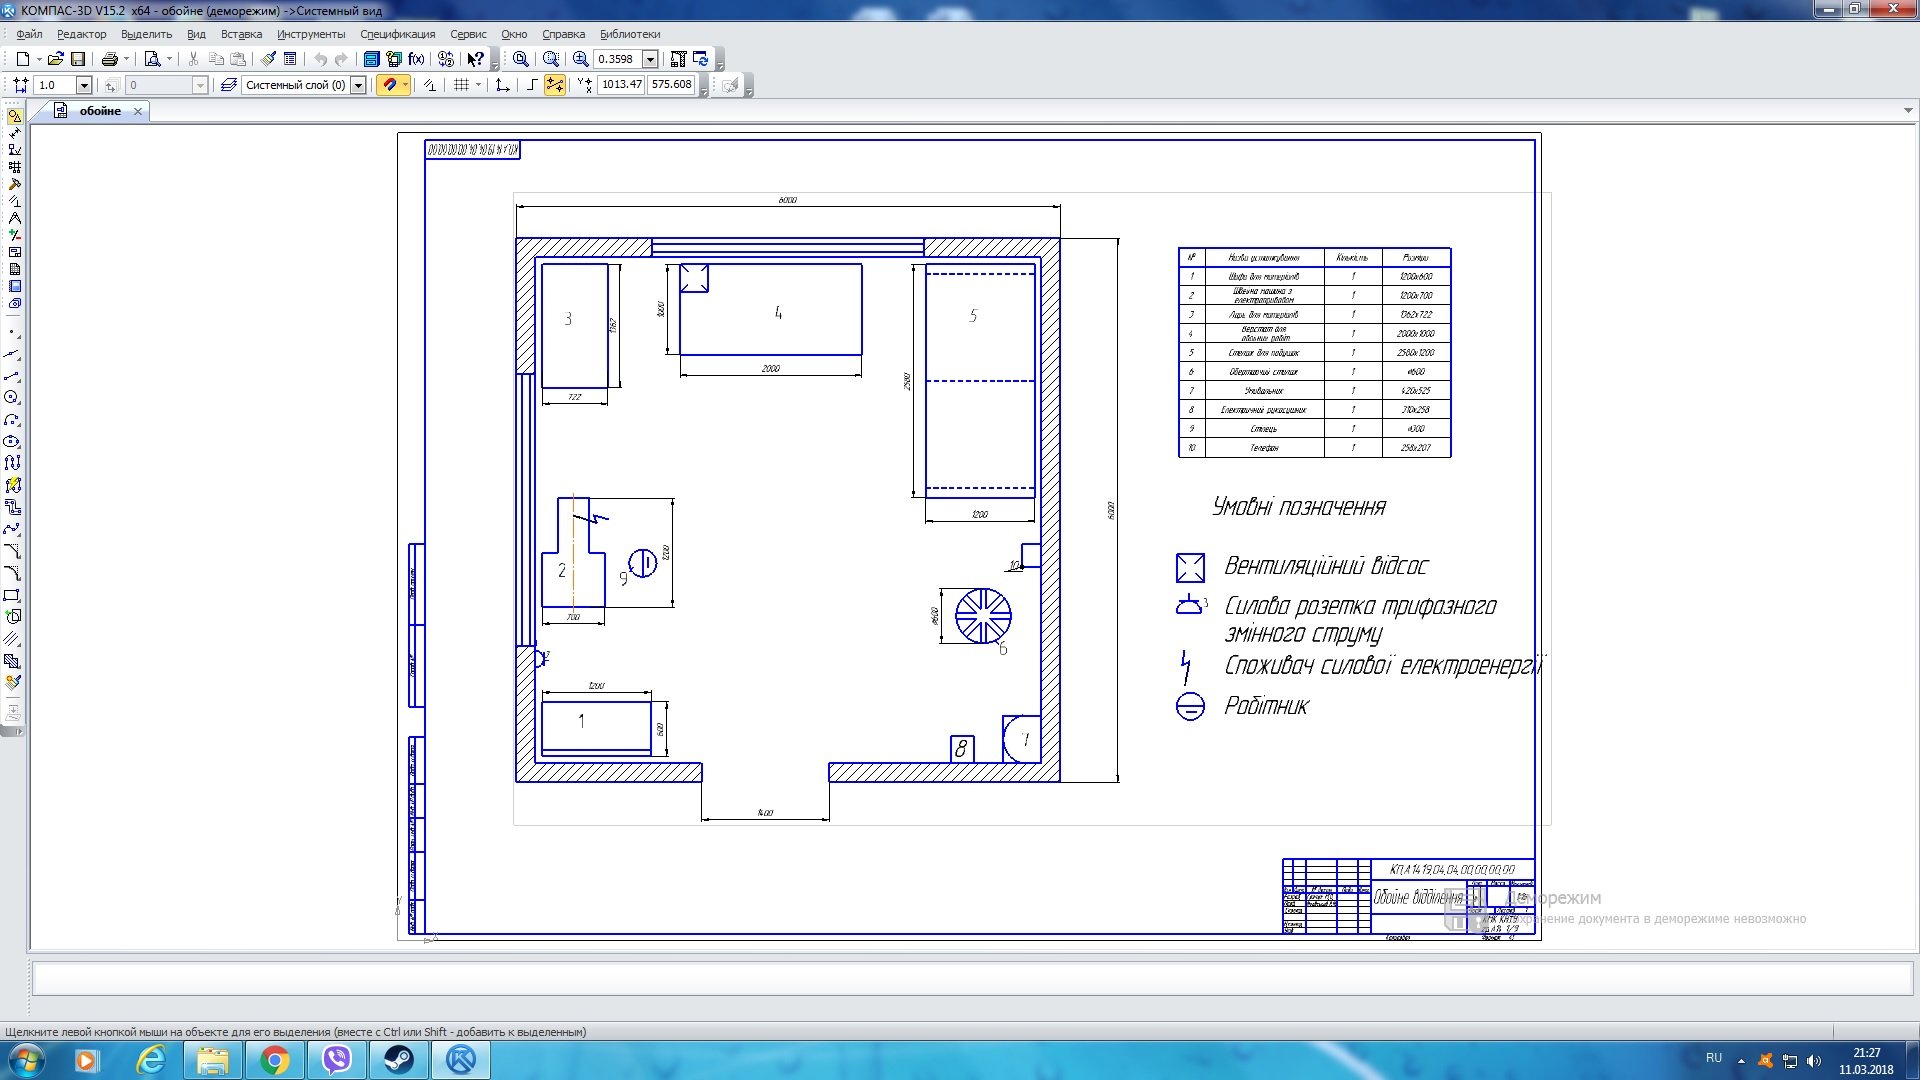Image resolution: width=1920 pixels, height=1080 pixels.
Task: Toggle the ortho drawing mode button
Action: (531, 85)
